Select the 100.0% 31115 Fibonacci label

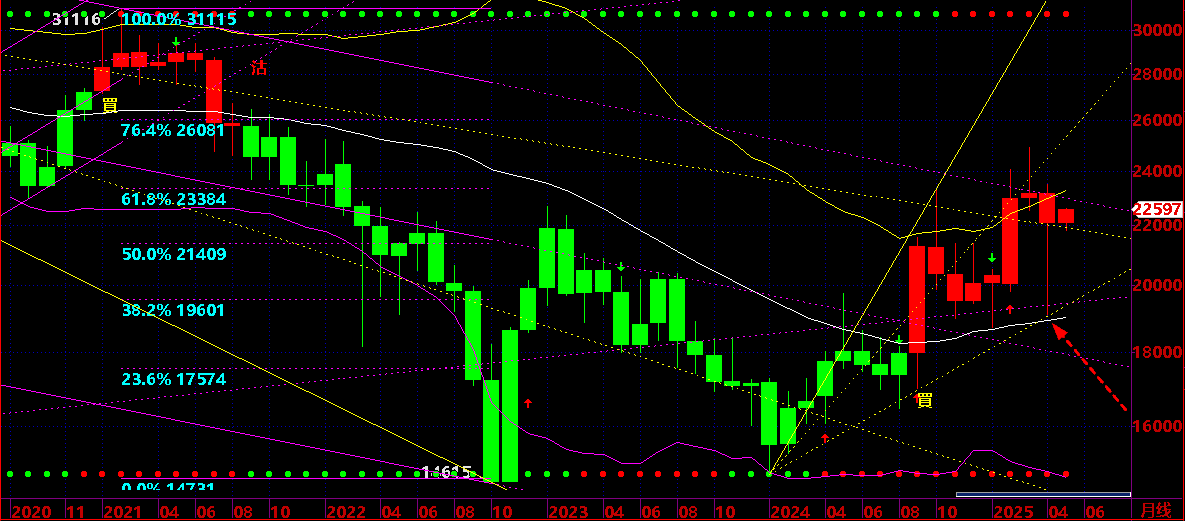coord(179,20)
